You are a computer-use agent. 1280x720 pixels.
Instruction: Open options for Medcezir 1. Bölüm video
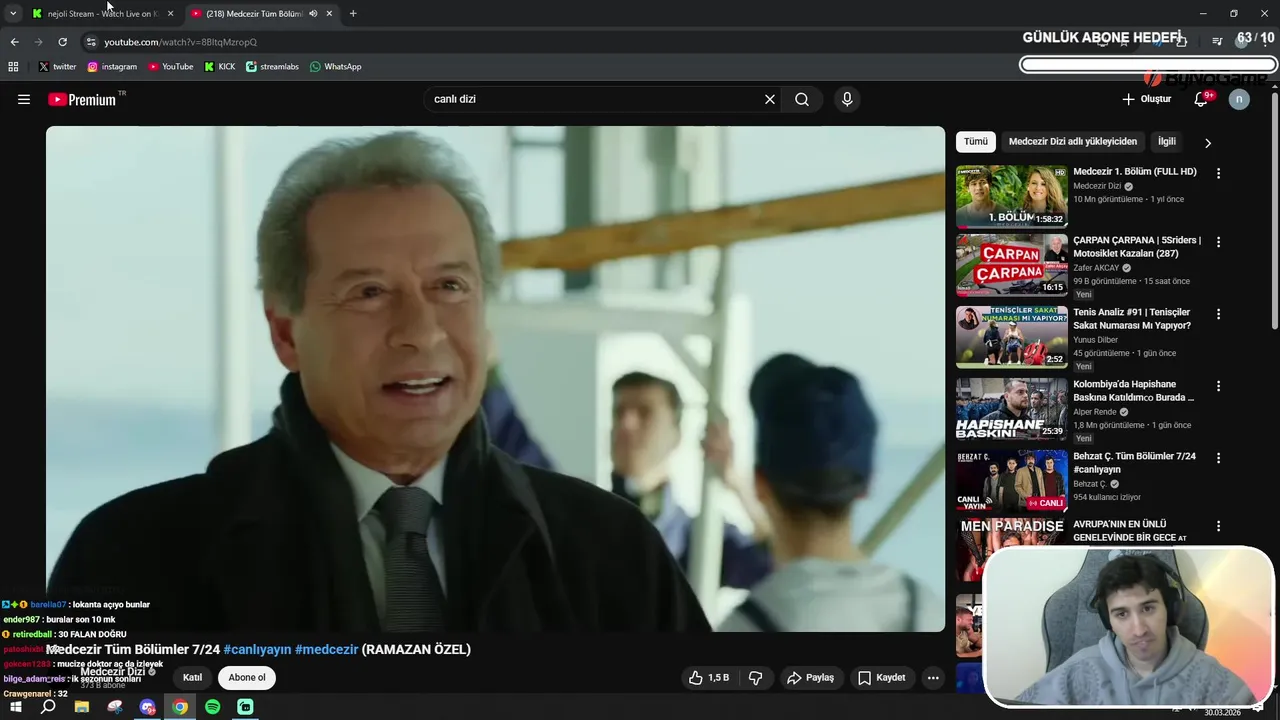(1218, 173)
